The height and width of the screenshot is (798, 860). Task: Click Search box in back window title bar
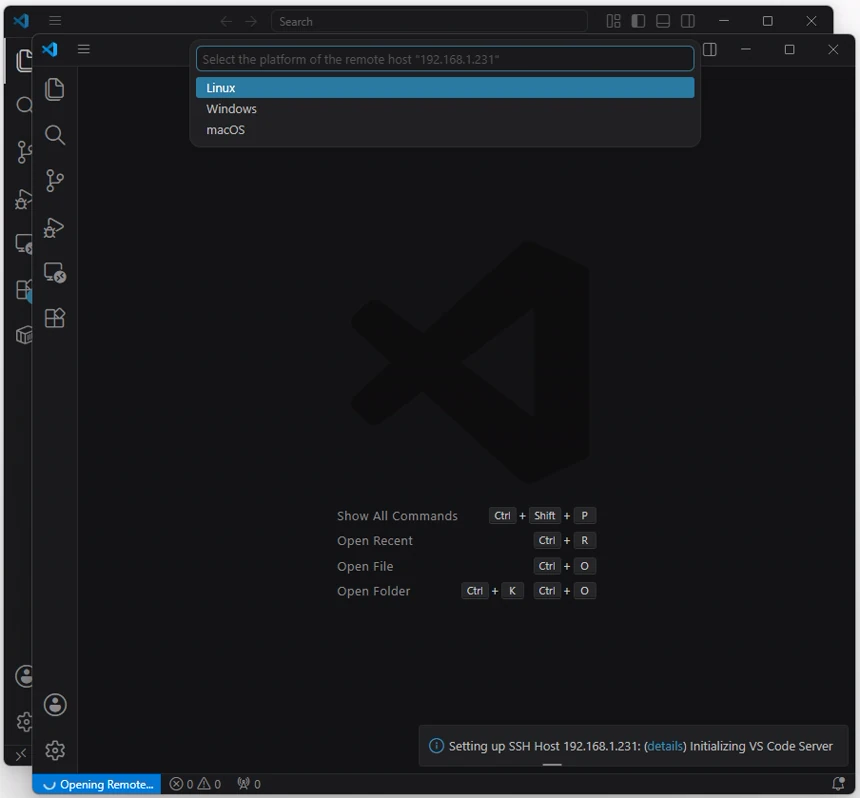point(429,21)
